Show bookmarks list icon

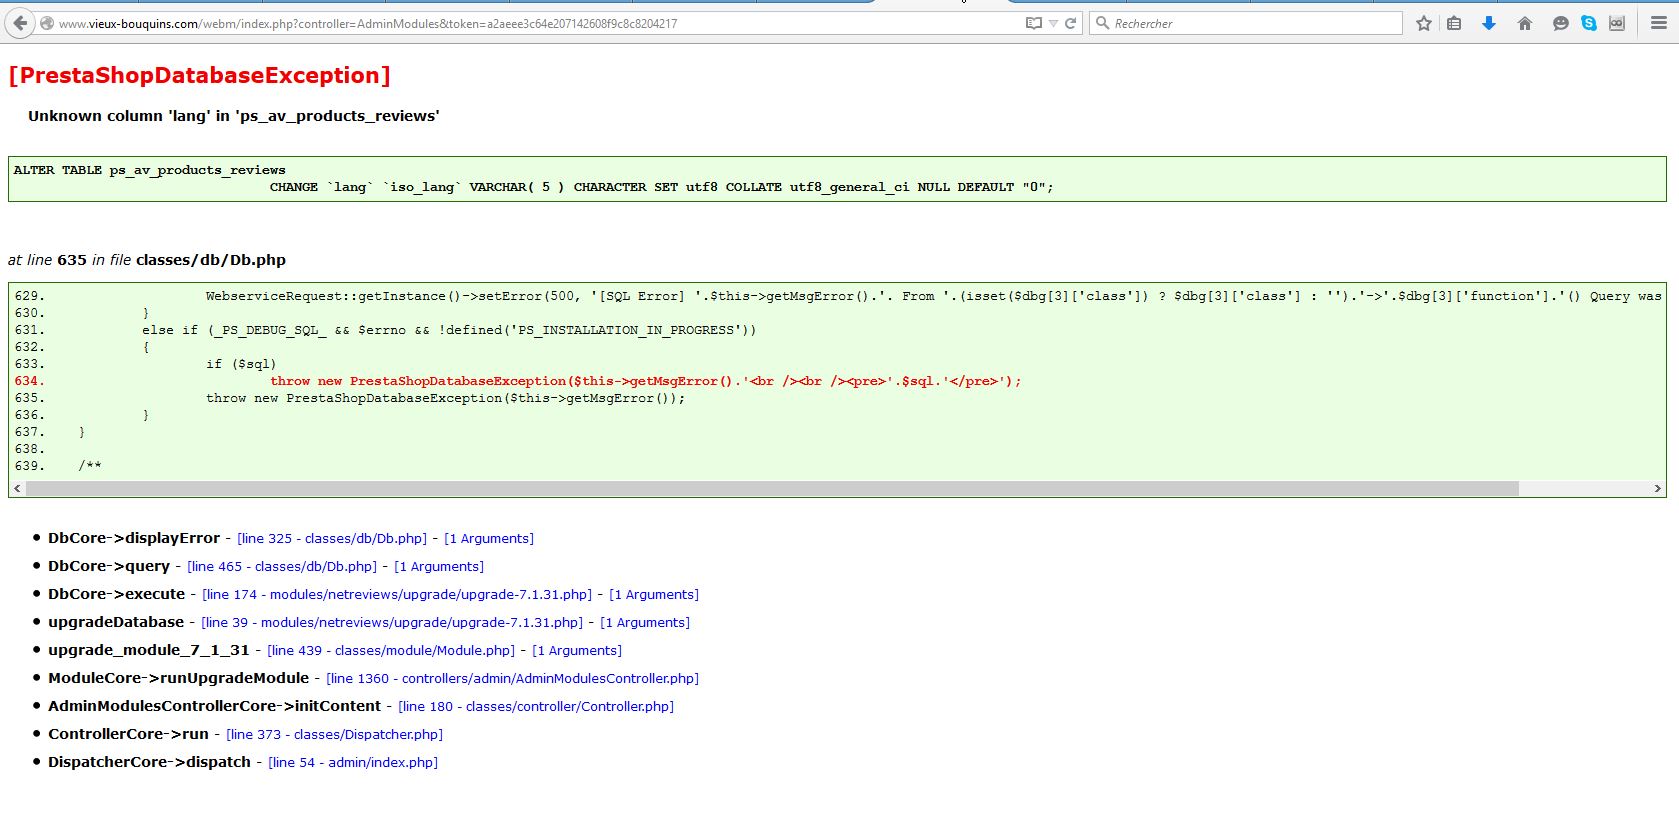point(1454,23)
